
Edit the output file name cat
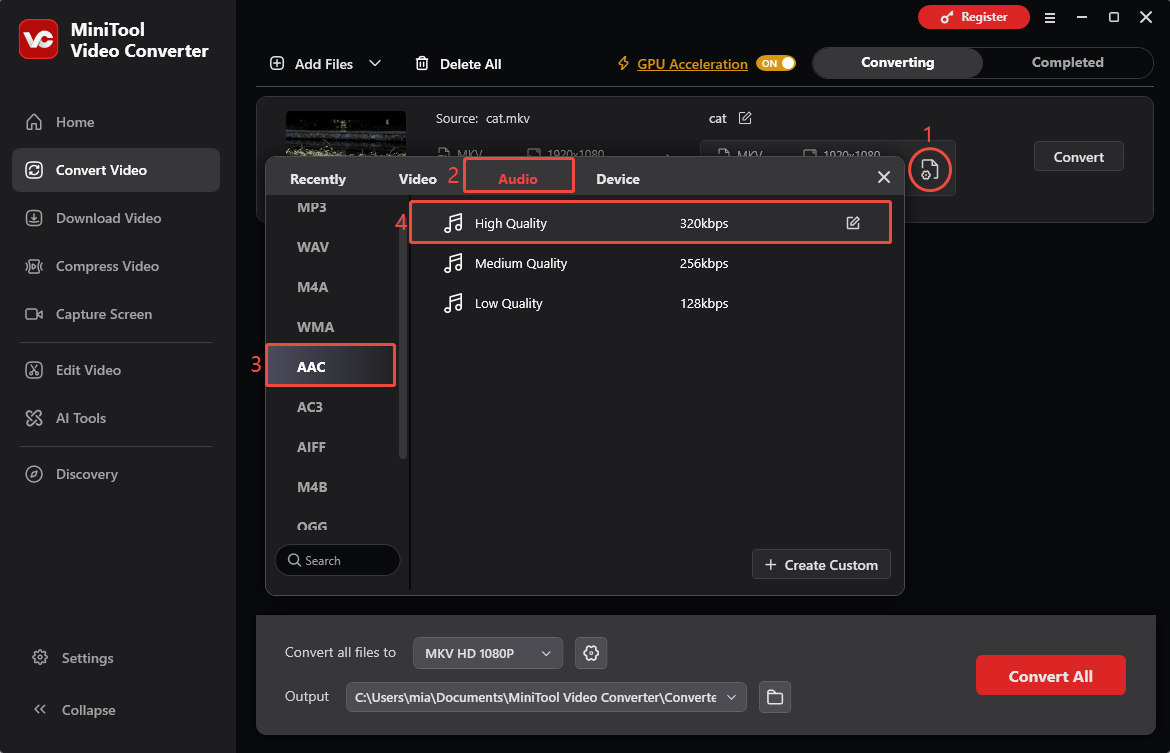745,118
